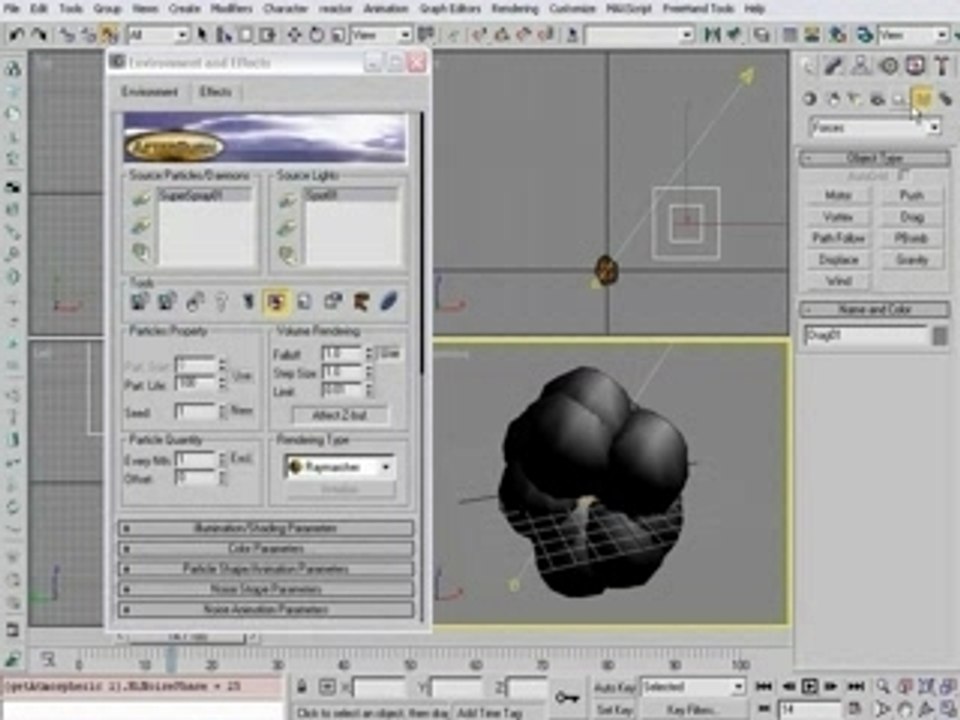960x720 pixels.
Task: Open the Hierarchy tab in command panel
Action: 861,66
